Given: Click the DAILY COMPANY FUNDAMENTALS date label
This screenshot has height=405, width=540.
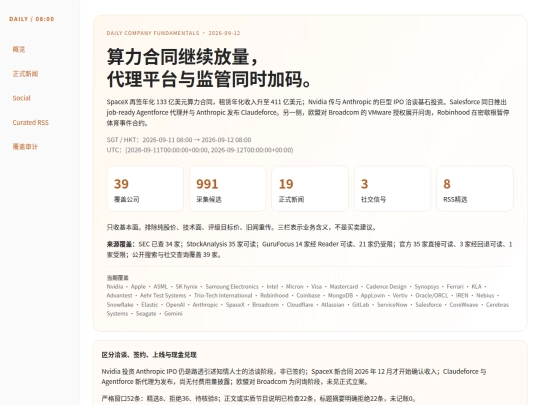Looking at the screenshot, I should 173,33.
